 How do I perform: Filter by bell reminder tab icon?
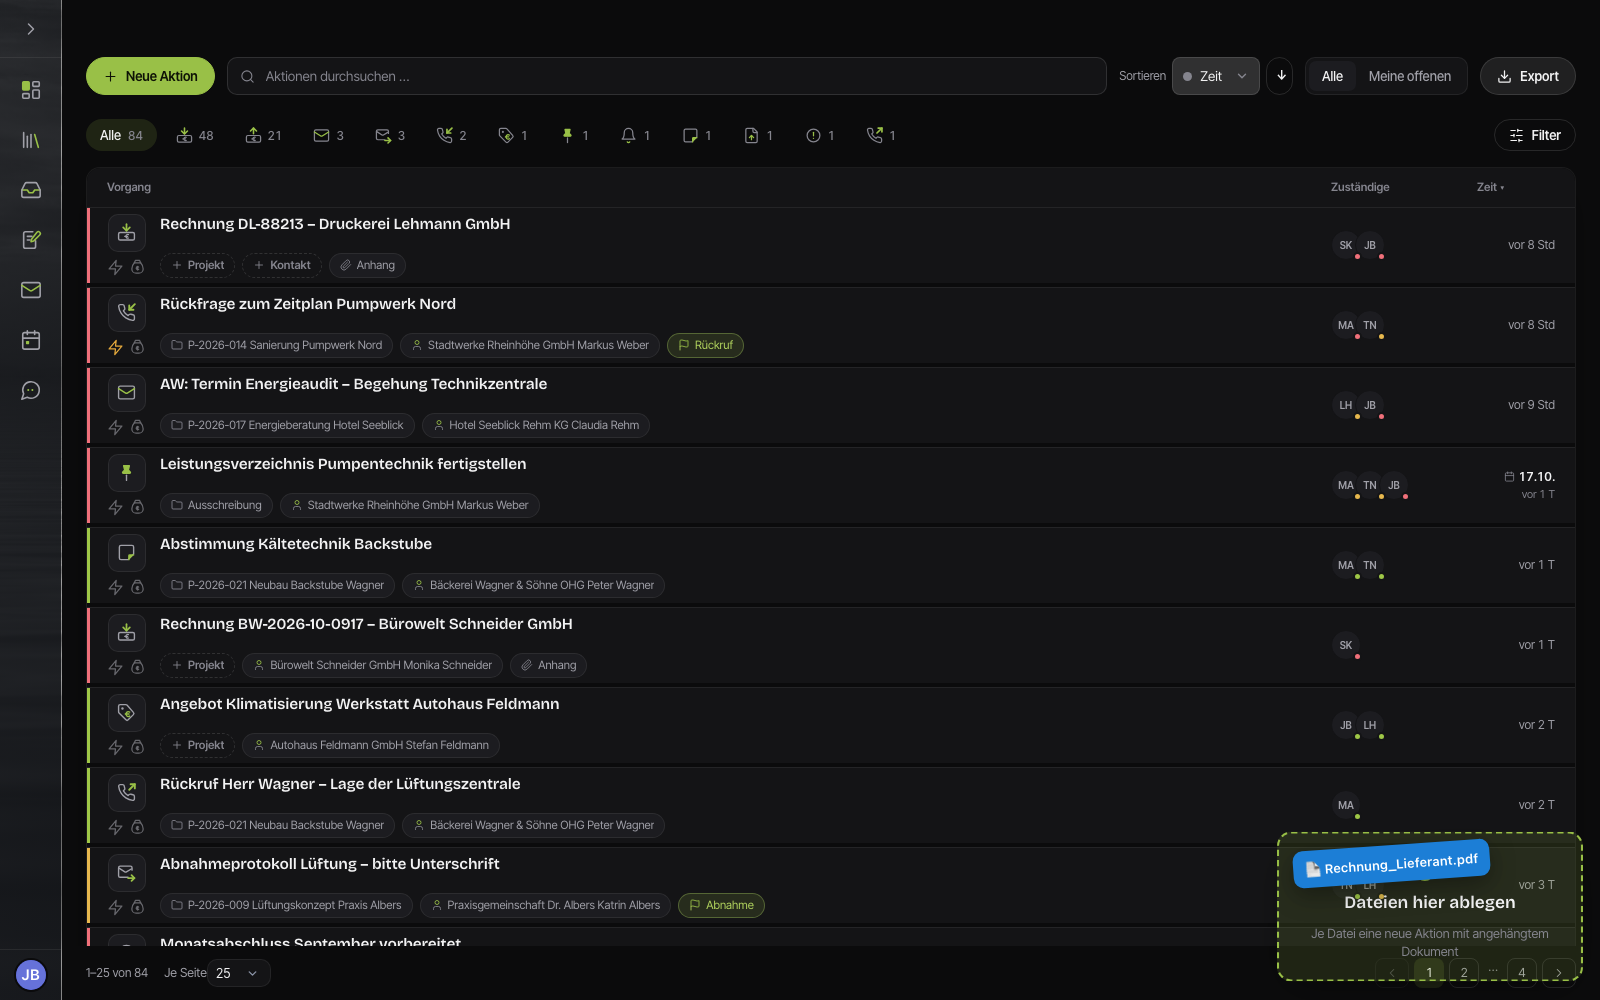636,135
